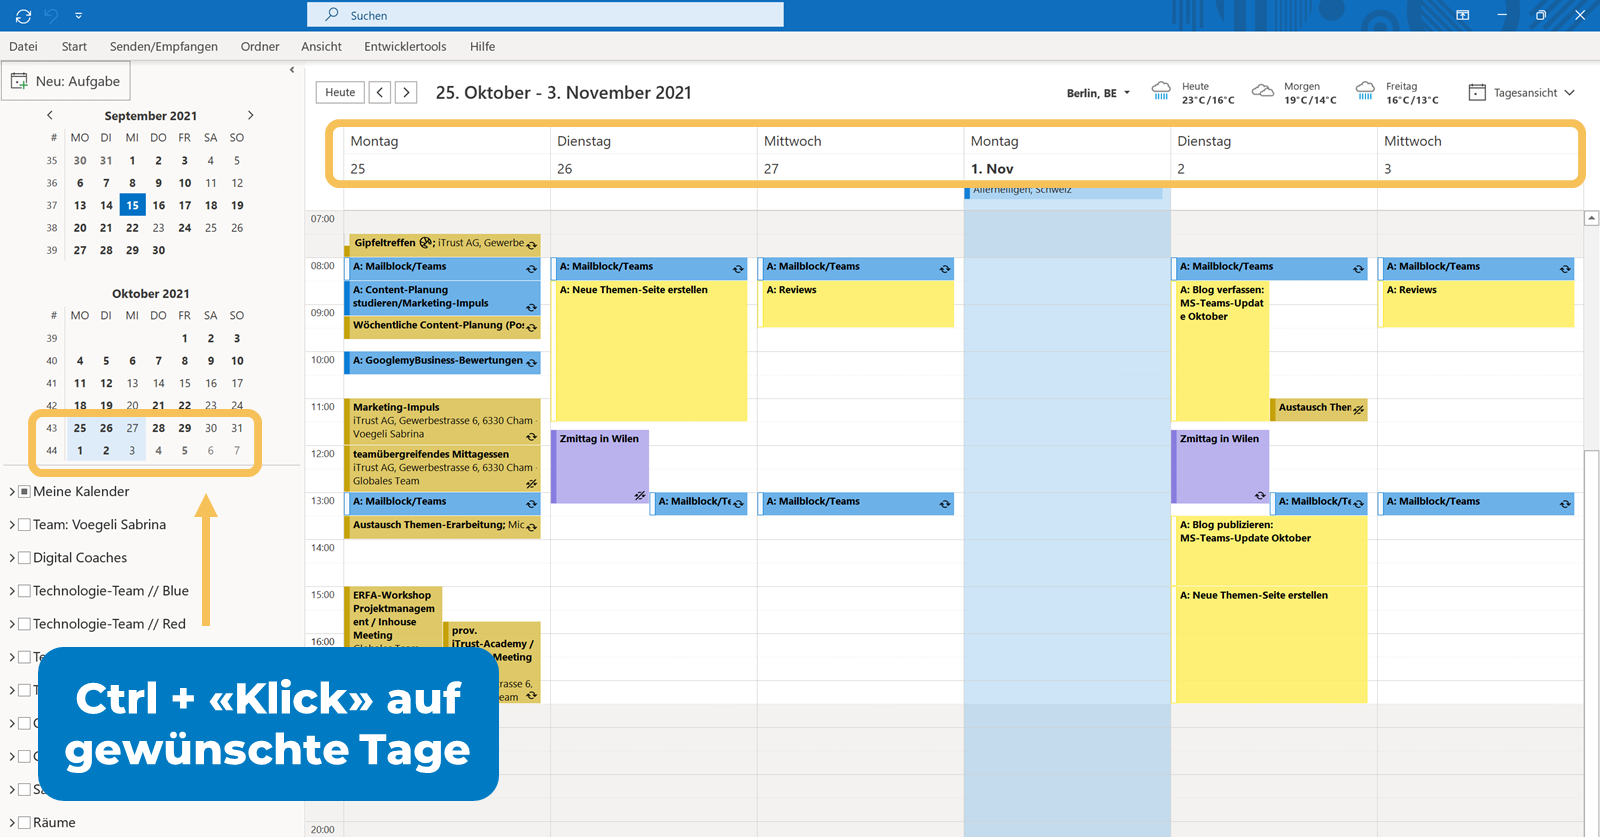The image size is (1600, 837).
Task: Check the Team: Voegeli Sabrina calendar box
Action: tap(25, 525)
